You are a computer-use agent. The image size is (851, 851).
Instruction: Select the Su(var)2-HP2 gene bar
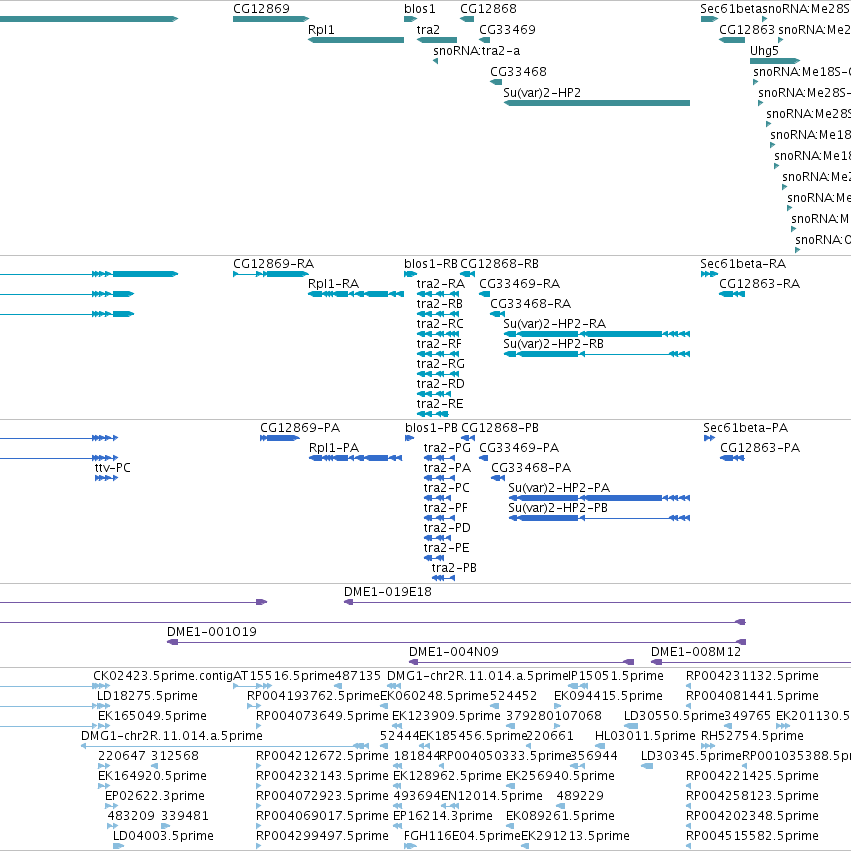596,103
